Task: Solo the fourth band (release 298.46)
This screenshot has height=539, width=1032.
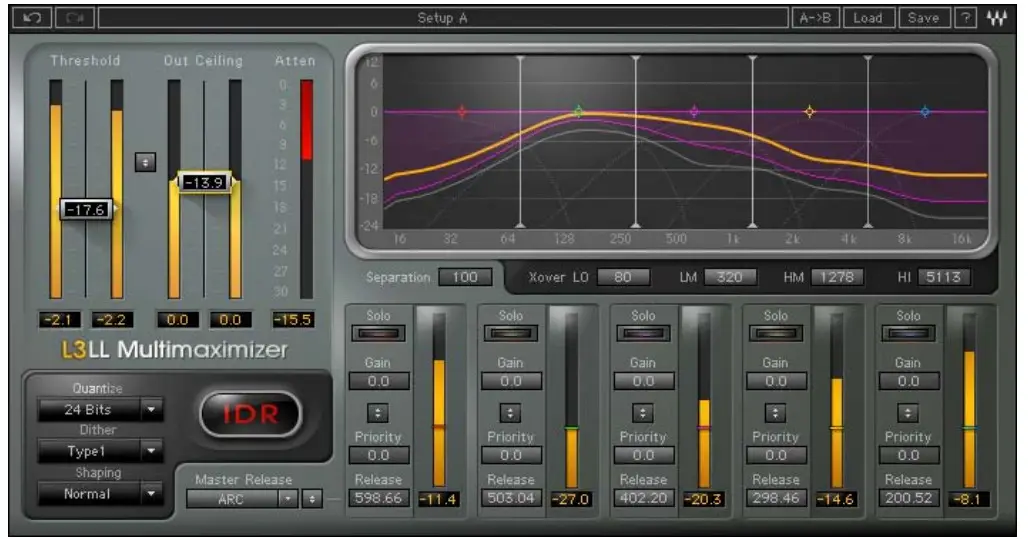Action: [776, 334]
